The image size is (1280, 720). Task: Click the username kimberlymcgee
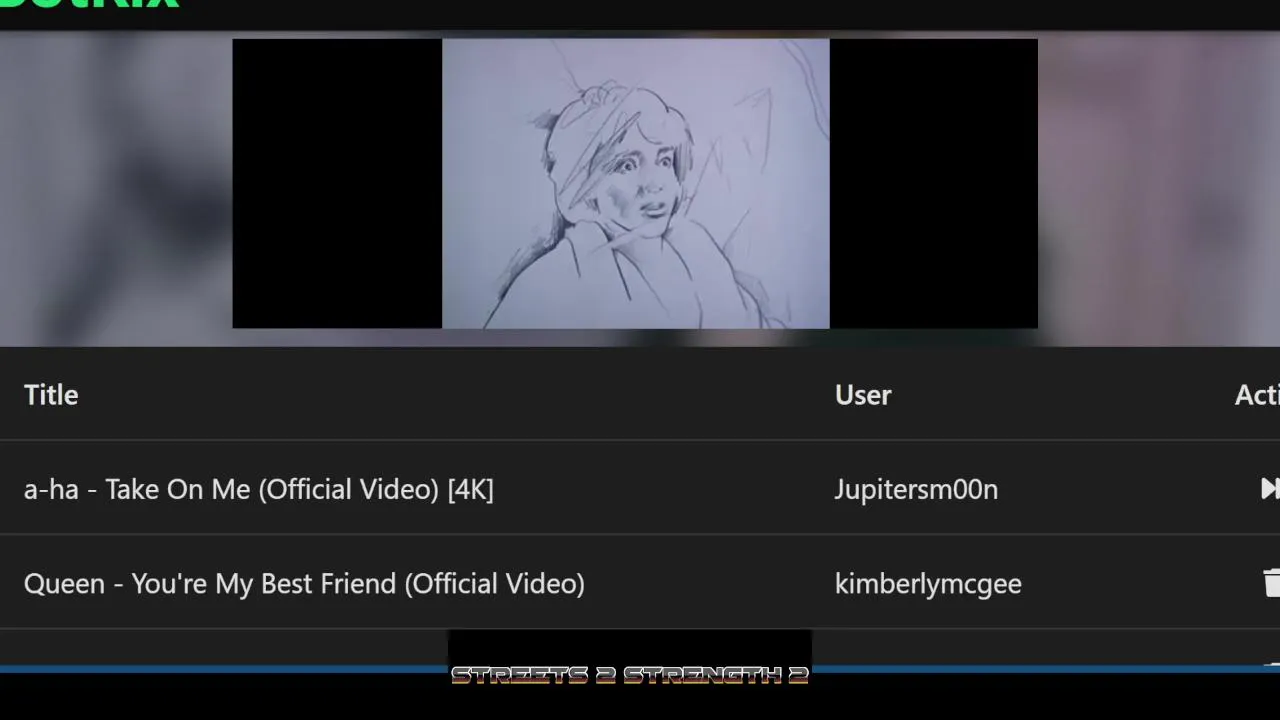coord(928,584)
